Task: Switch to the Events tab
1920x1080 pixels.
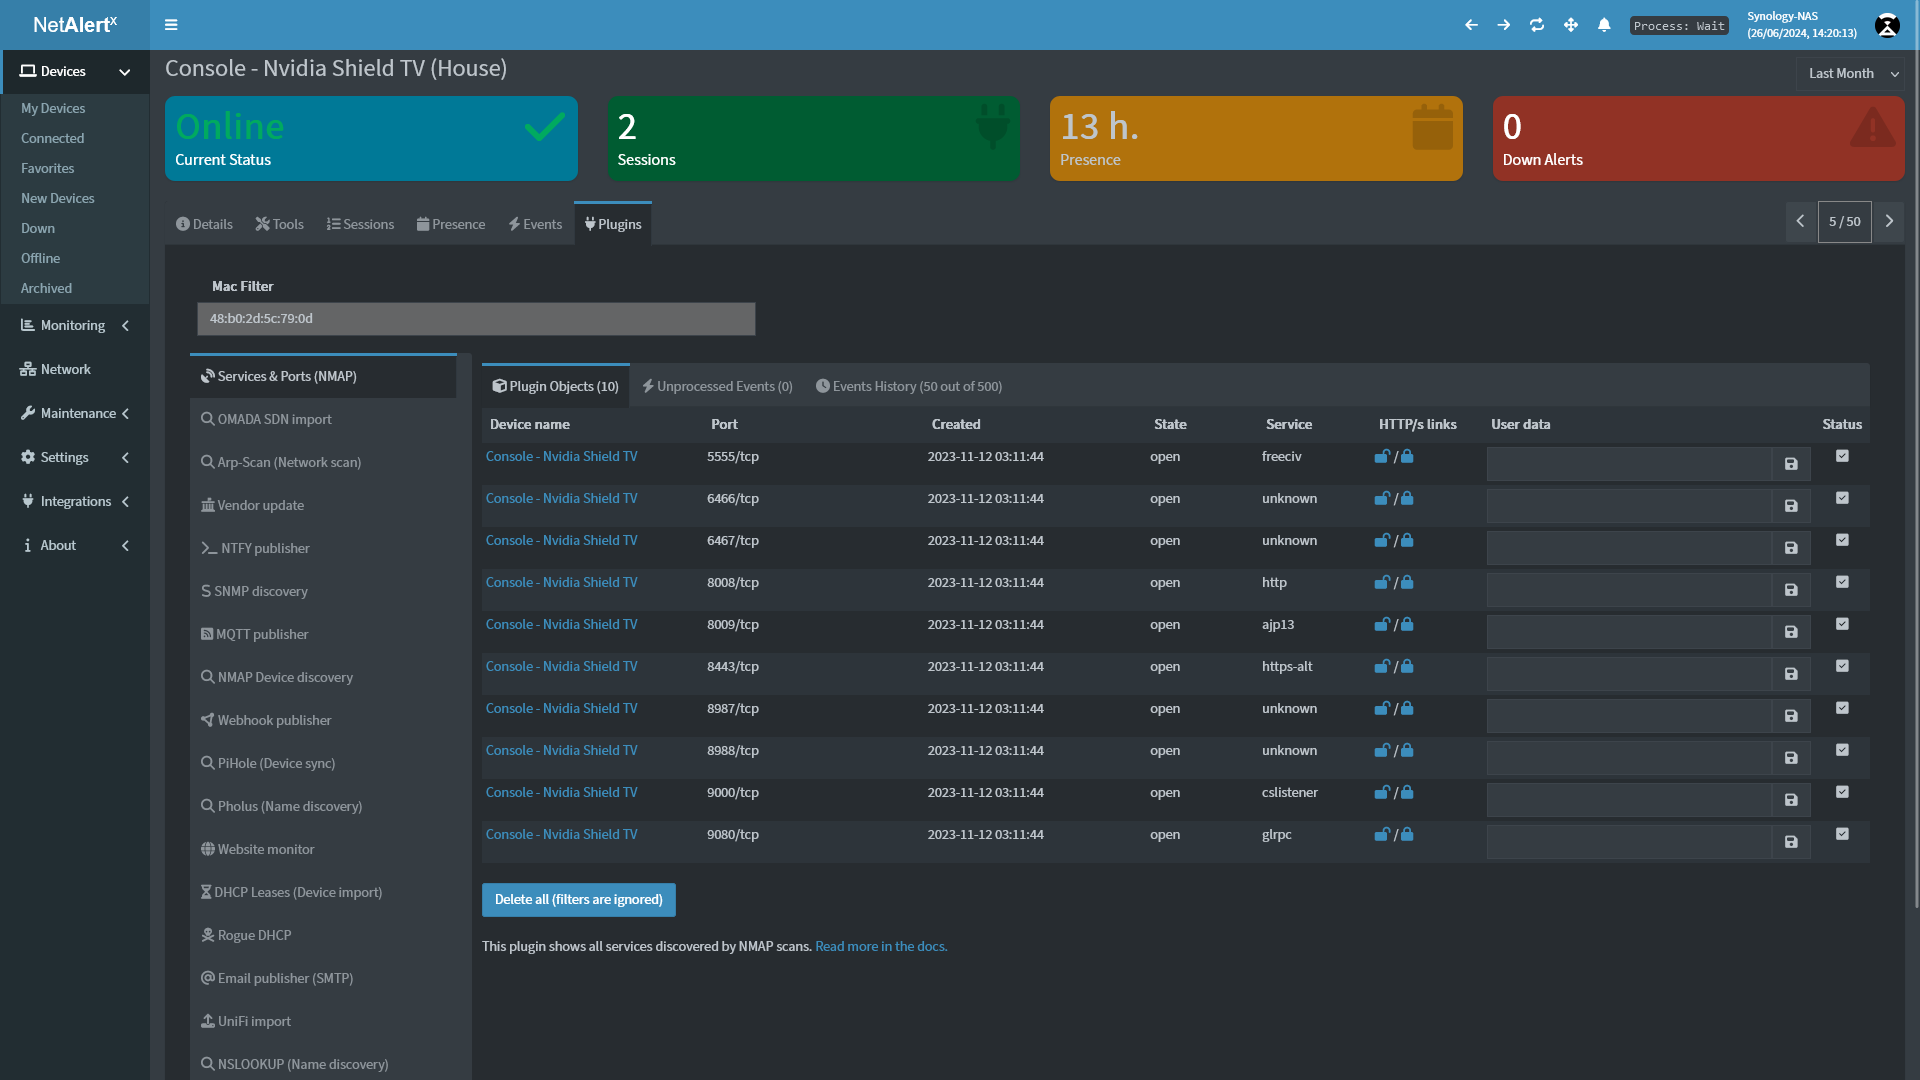Action: click(x=535, y=224)
